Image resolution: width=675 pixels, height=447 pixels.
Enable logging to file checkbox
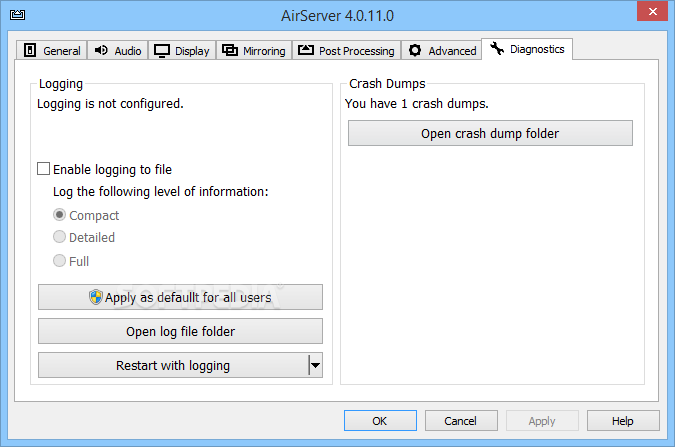(43, 169)
